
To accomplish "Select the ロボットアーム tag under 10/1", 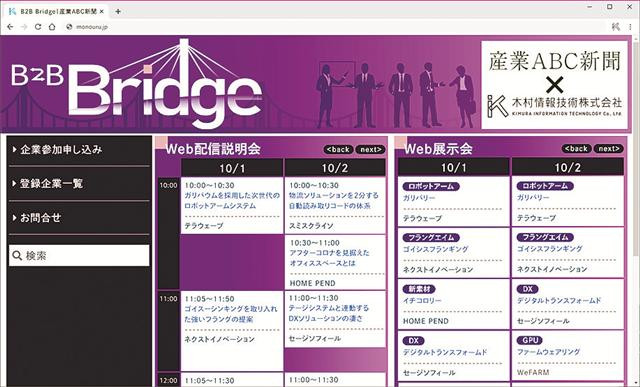I will (431, 186).
